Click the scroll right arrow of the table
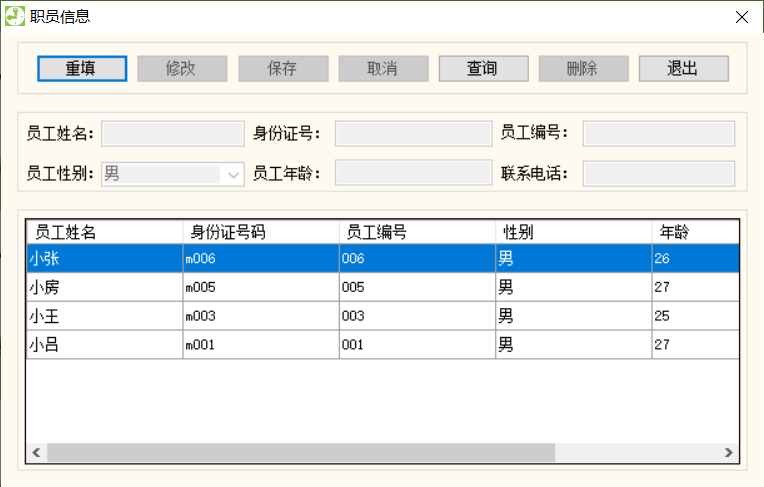The width and height of the screenshot is (764, 487). coord(728,452)
